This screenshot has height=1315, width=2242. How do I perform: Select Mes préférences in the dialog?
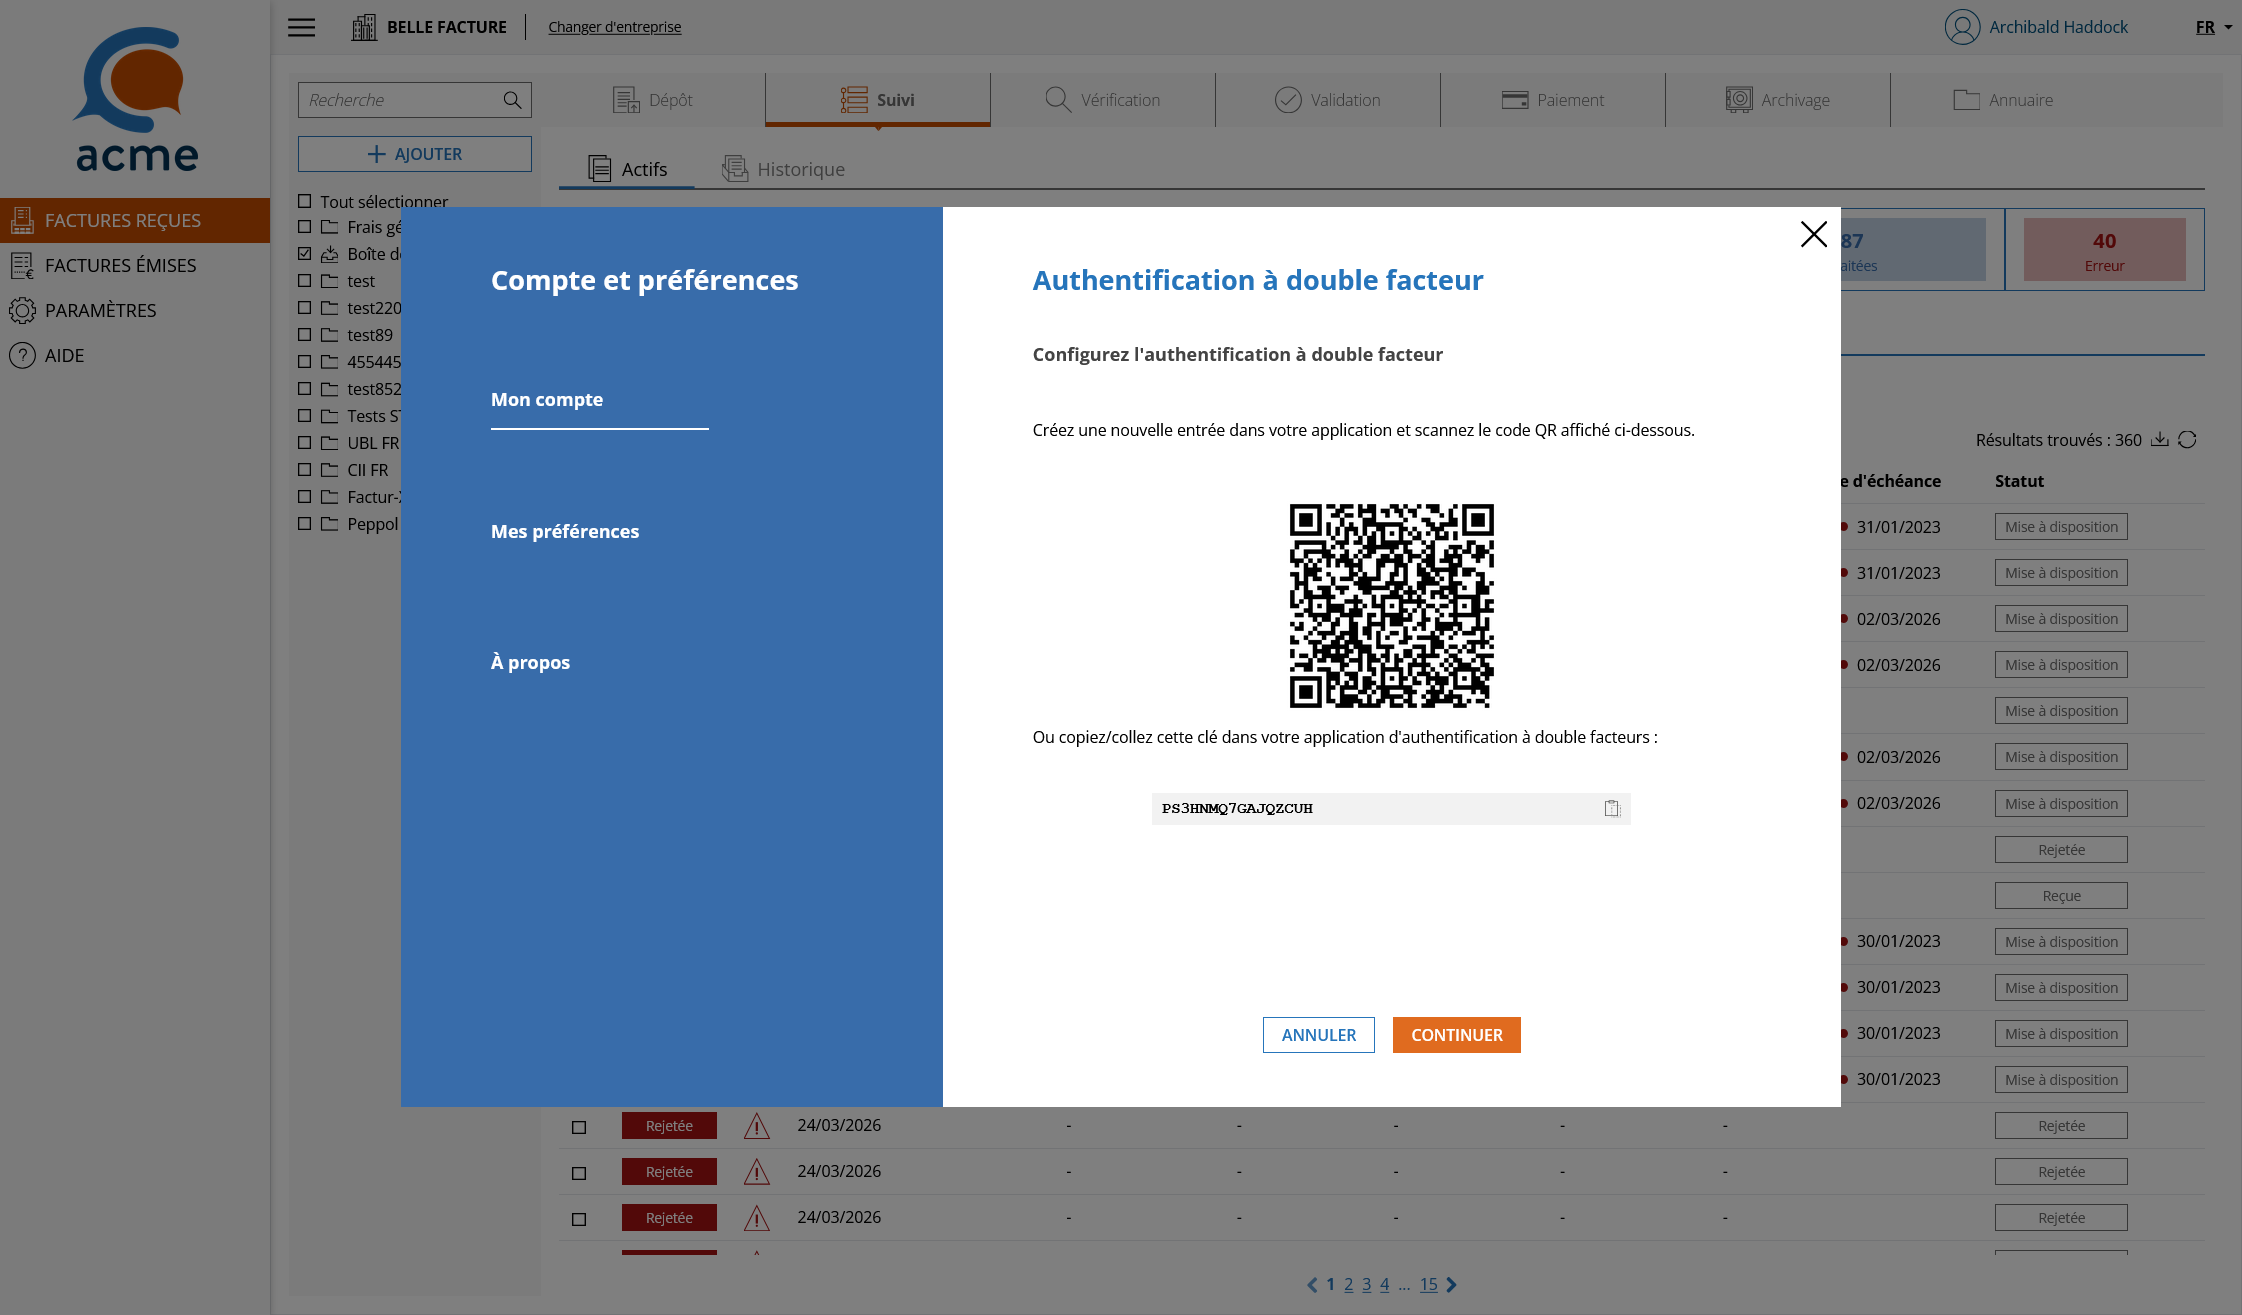click(565, 531)
